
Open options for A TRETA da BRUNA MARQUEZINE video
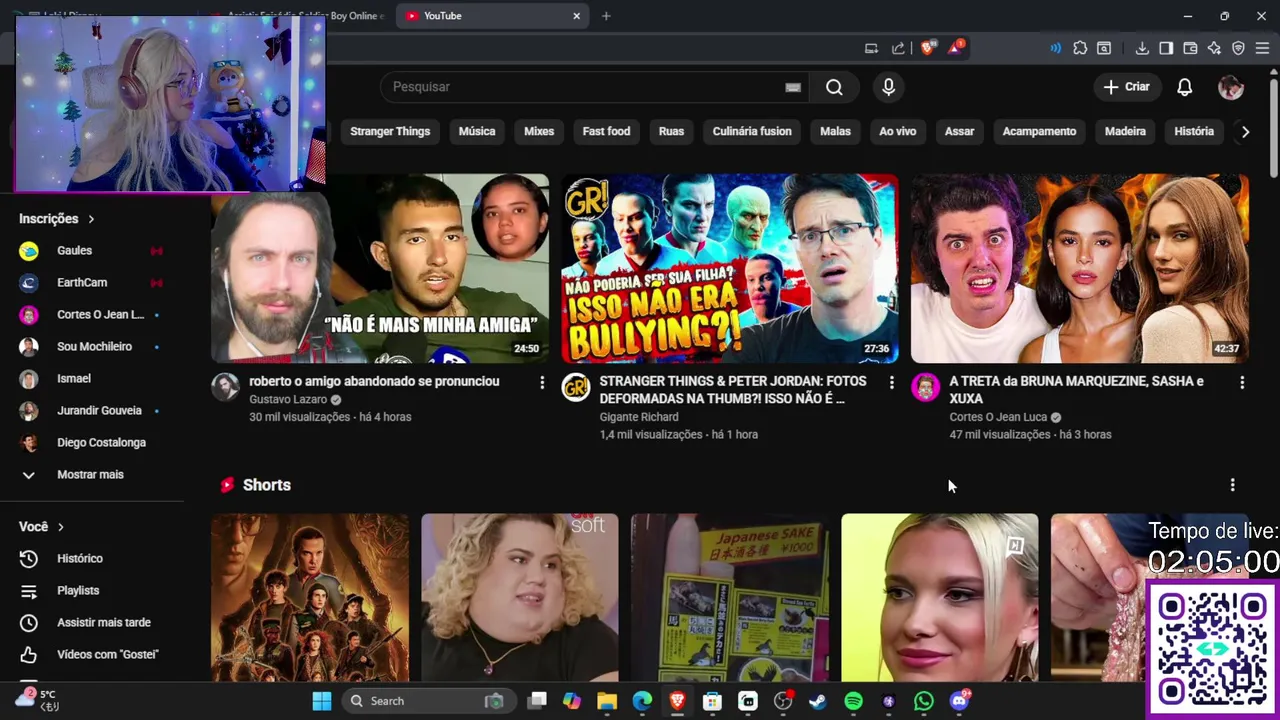tap(1242, 383)
